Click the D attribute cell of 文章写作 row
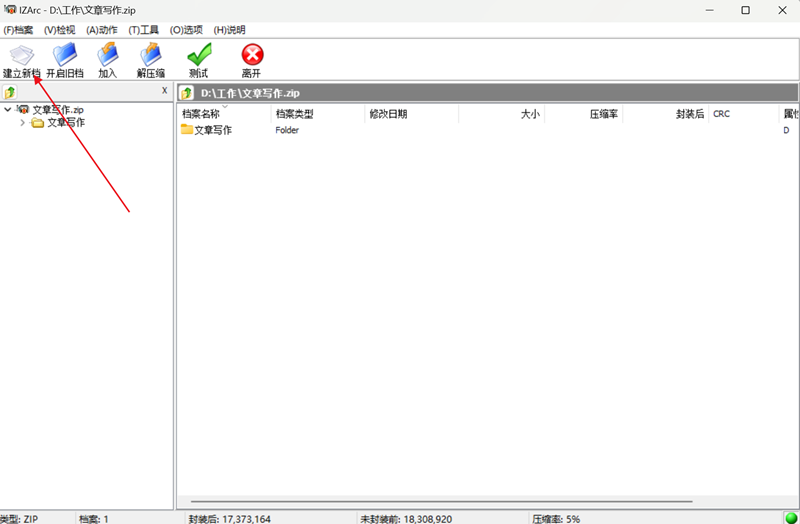The height and width of the screenshot is (524, 800). pyautogui.click(x=786, y=130)
